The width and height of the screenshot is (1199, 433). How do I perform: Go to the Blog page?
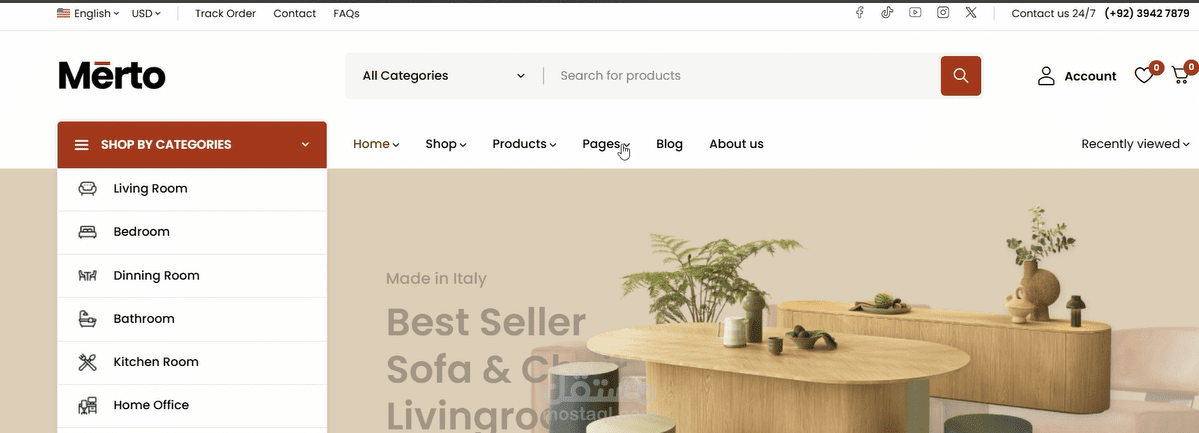pyautogui.click(x=669, y=144)
